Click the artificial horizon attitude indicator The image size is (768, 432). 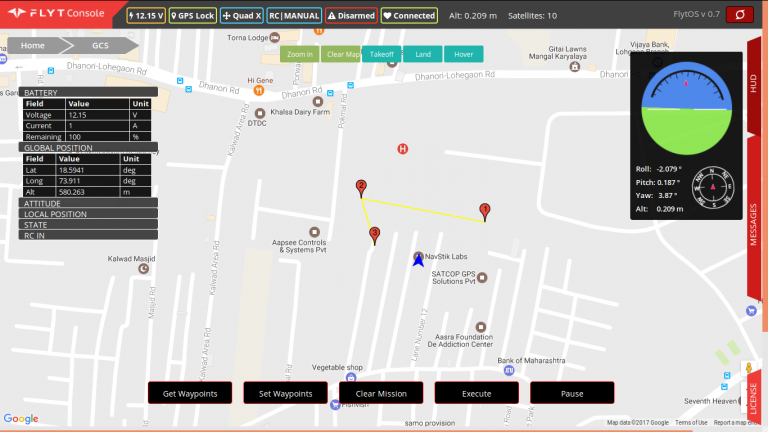pyautogui.click(x=687, y=108)
